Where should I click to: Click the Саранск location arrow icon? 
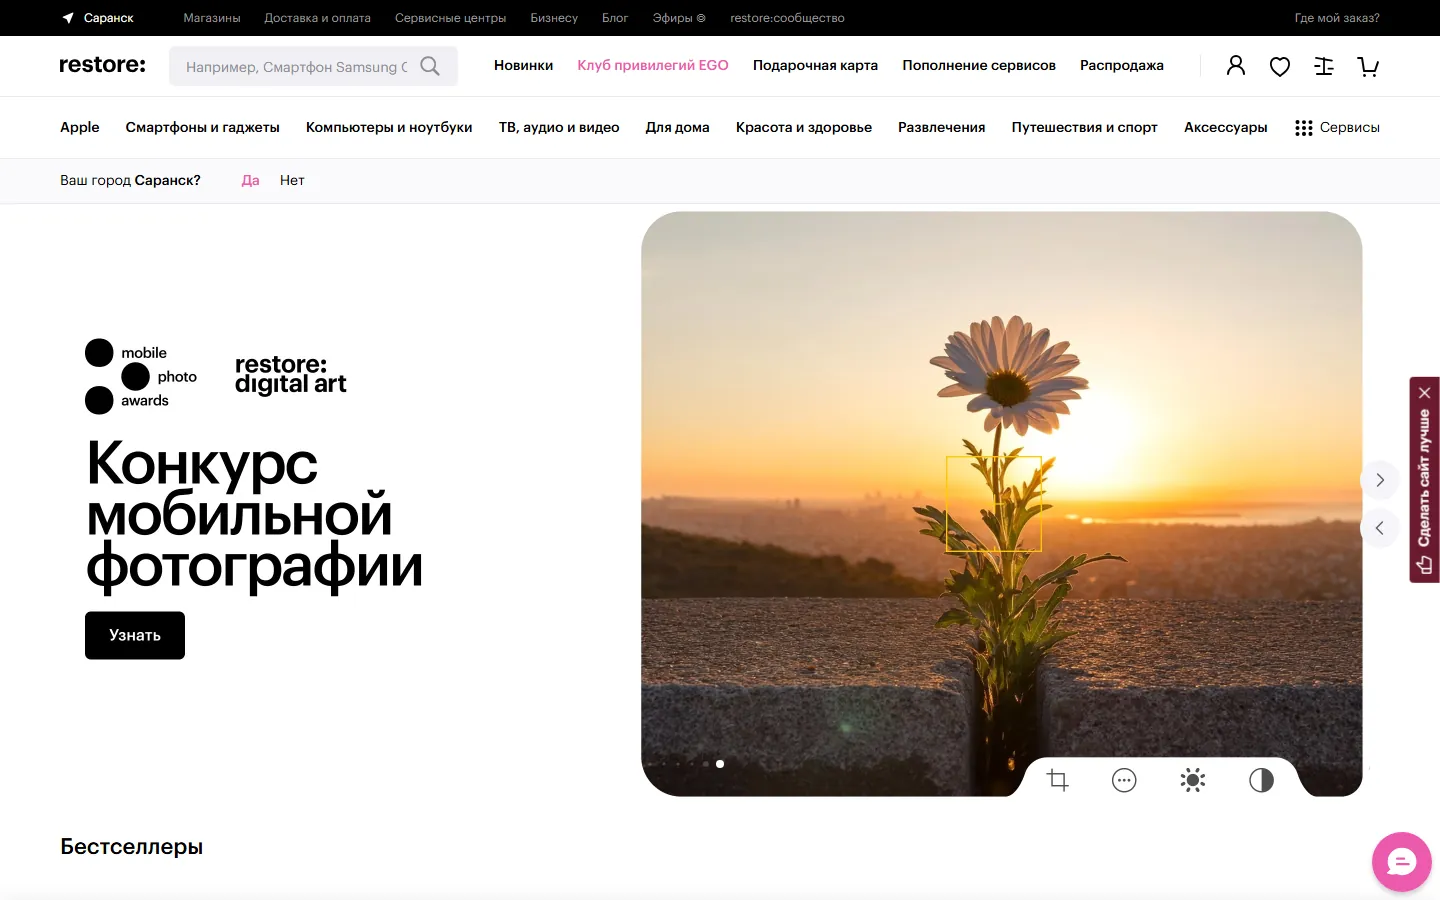pos(68,18)
